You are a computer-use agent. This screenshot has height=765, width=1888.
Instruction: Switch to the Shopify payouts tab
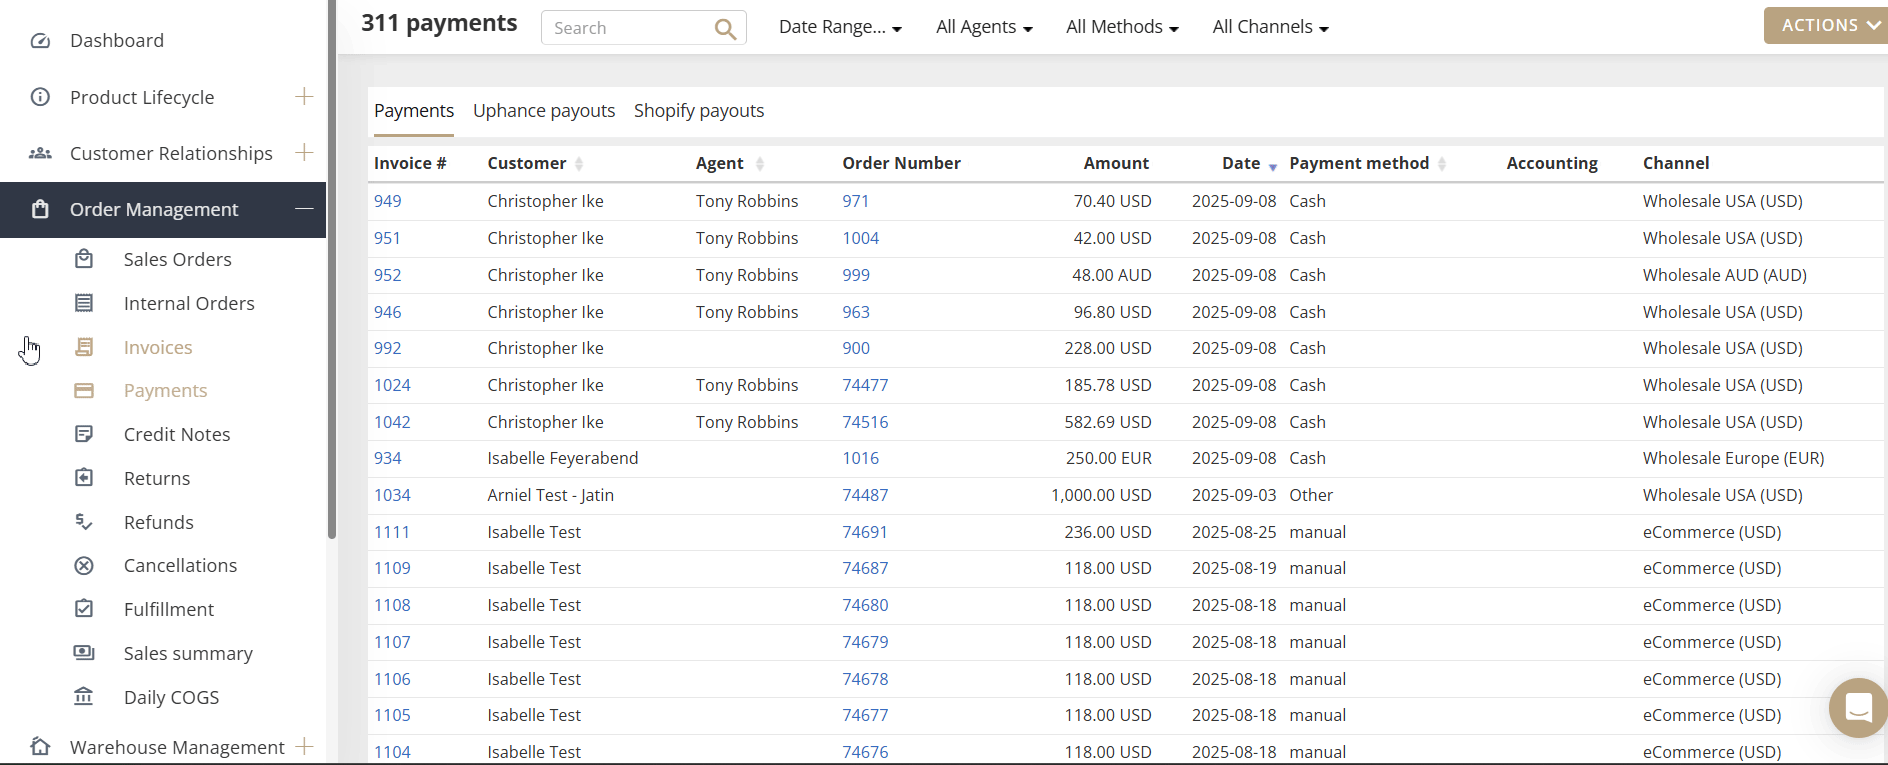[x=698, y=111]
